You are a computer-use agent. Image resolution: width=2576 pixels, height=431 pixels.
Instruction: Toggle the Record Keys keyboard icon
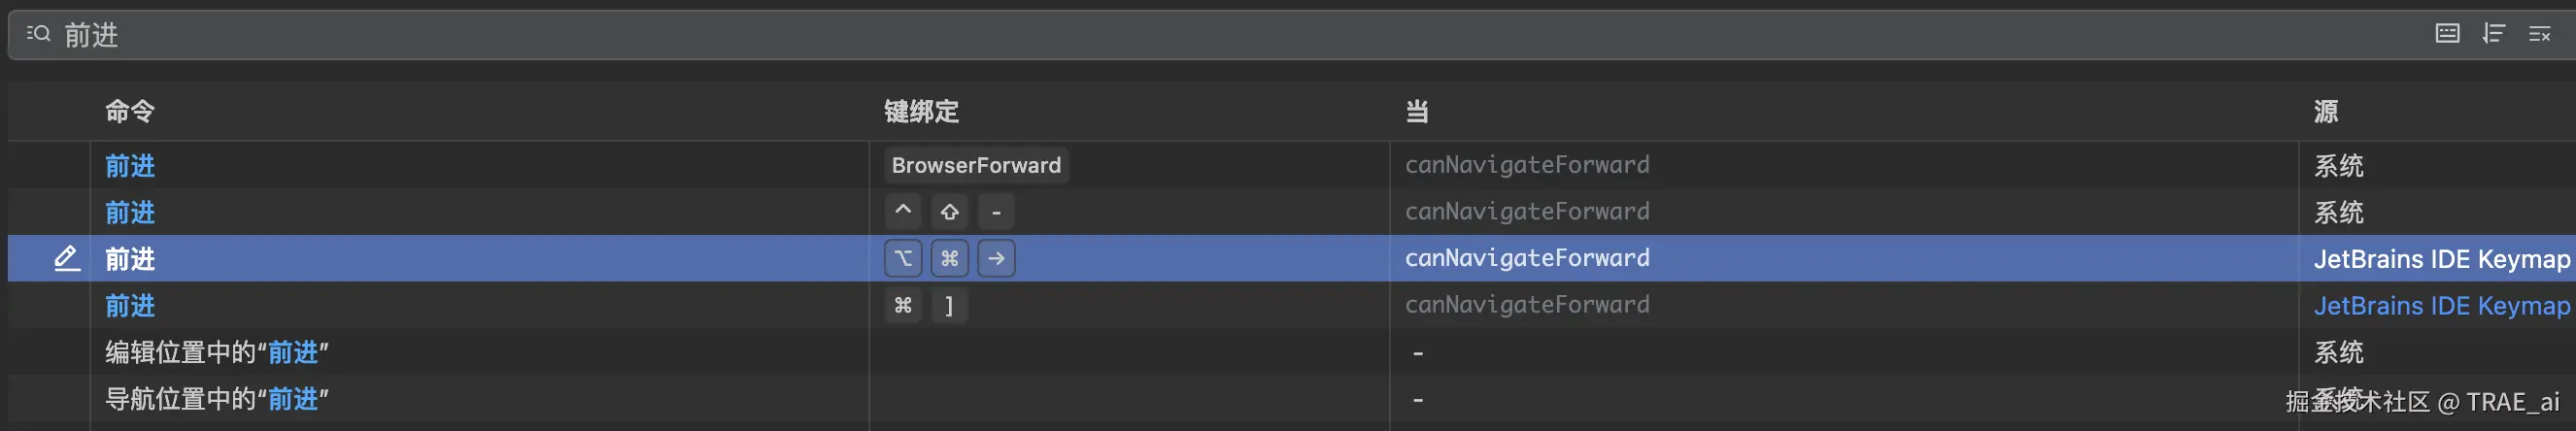[x=2447, y=34]
